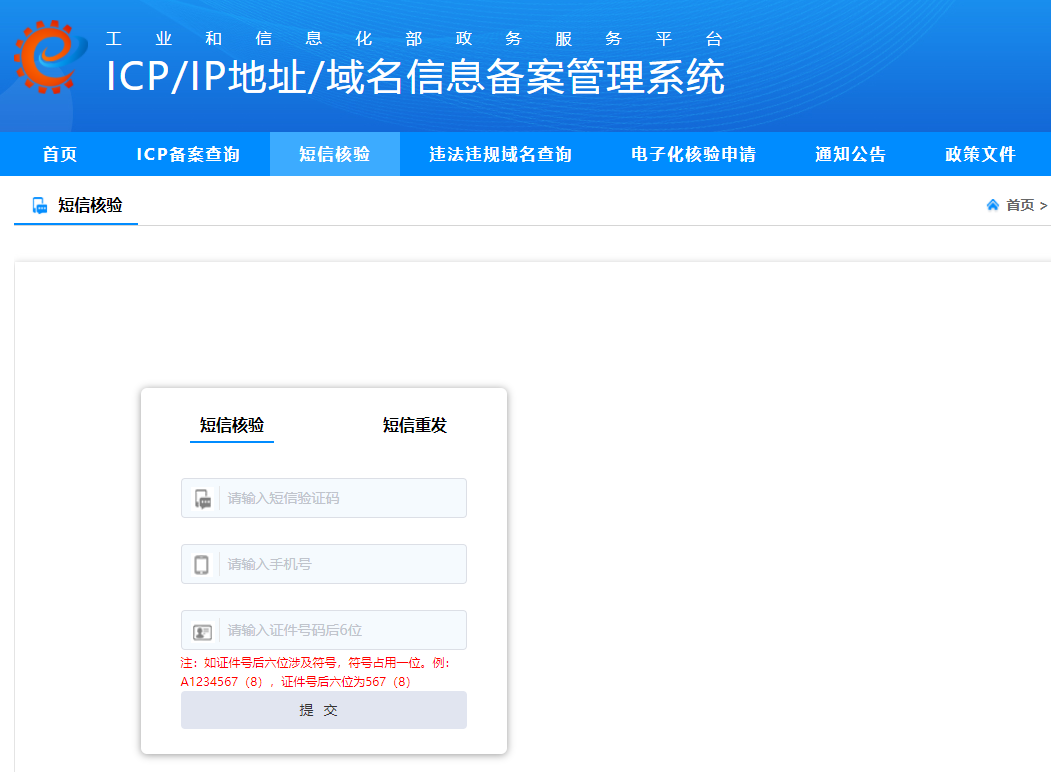The width and height of the screenshot is (1051, 772).
Task: Open the 首页 navigation menu item
Action: tap(60, 154)
